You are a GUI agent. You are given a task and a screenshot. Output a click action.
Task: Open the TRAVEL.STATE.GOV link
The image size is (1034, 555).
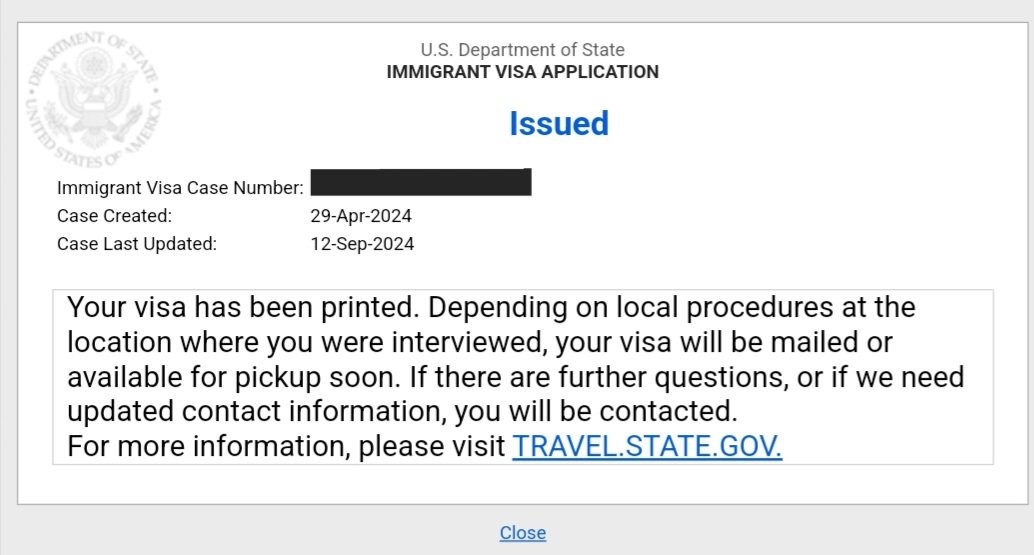(647, 446)
